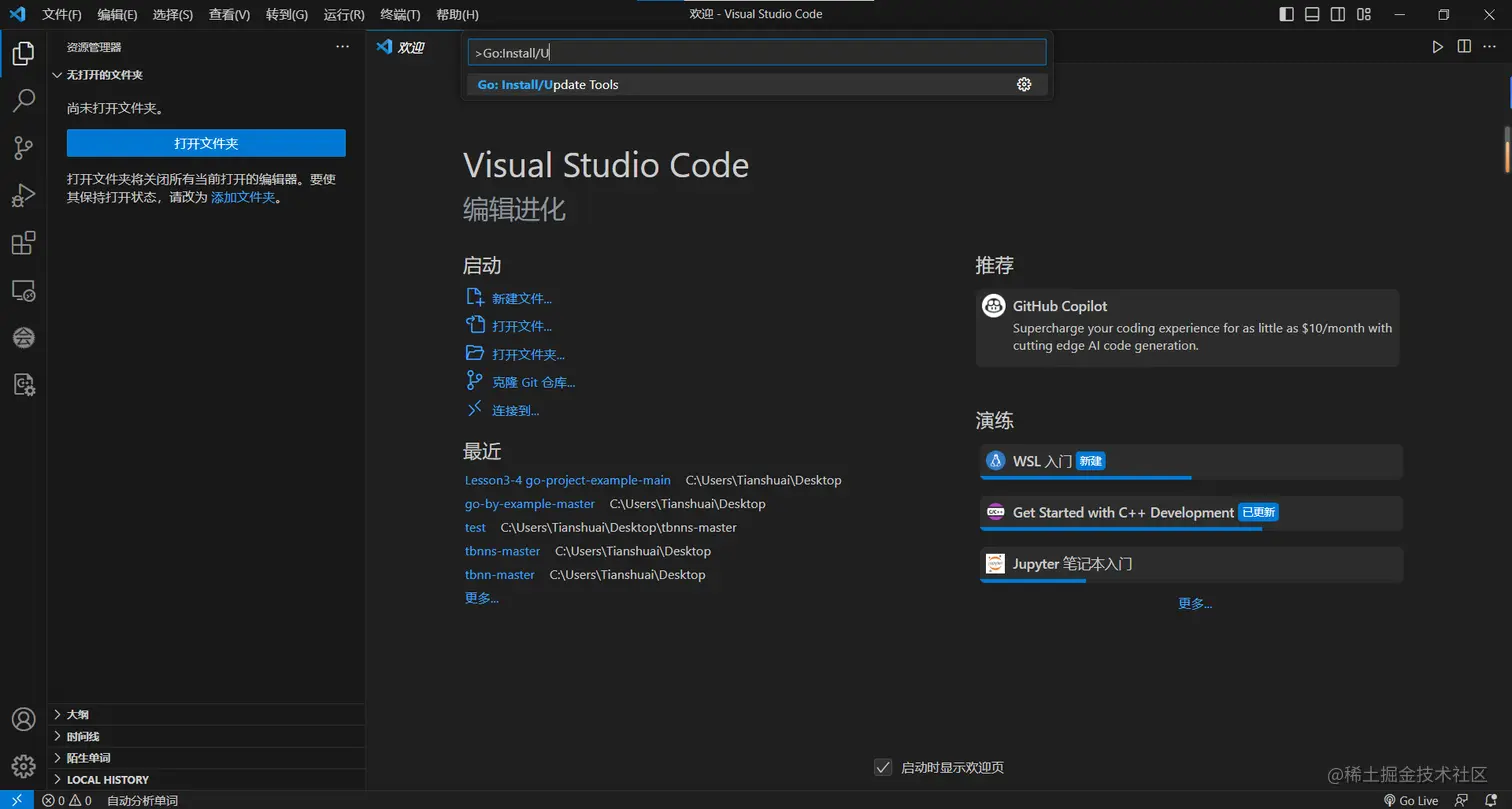Click 更多... under walkthroughs
The image size is (1512, 809).
[x=1195, y=603]
